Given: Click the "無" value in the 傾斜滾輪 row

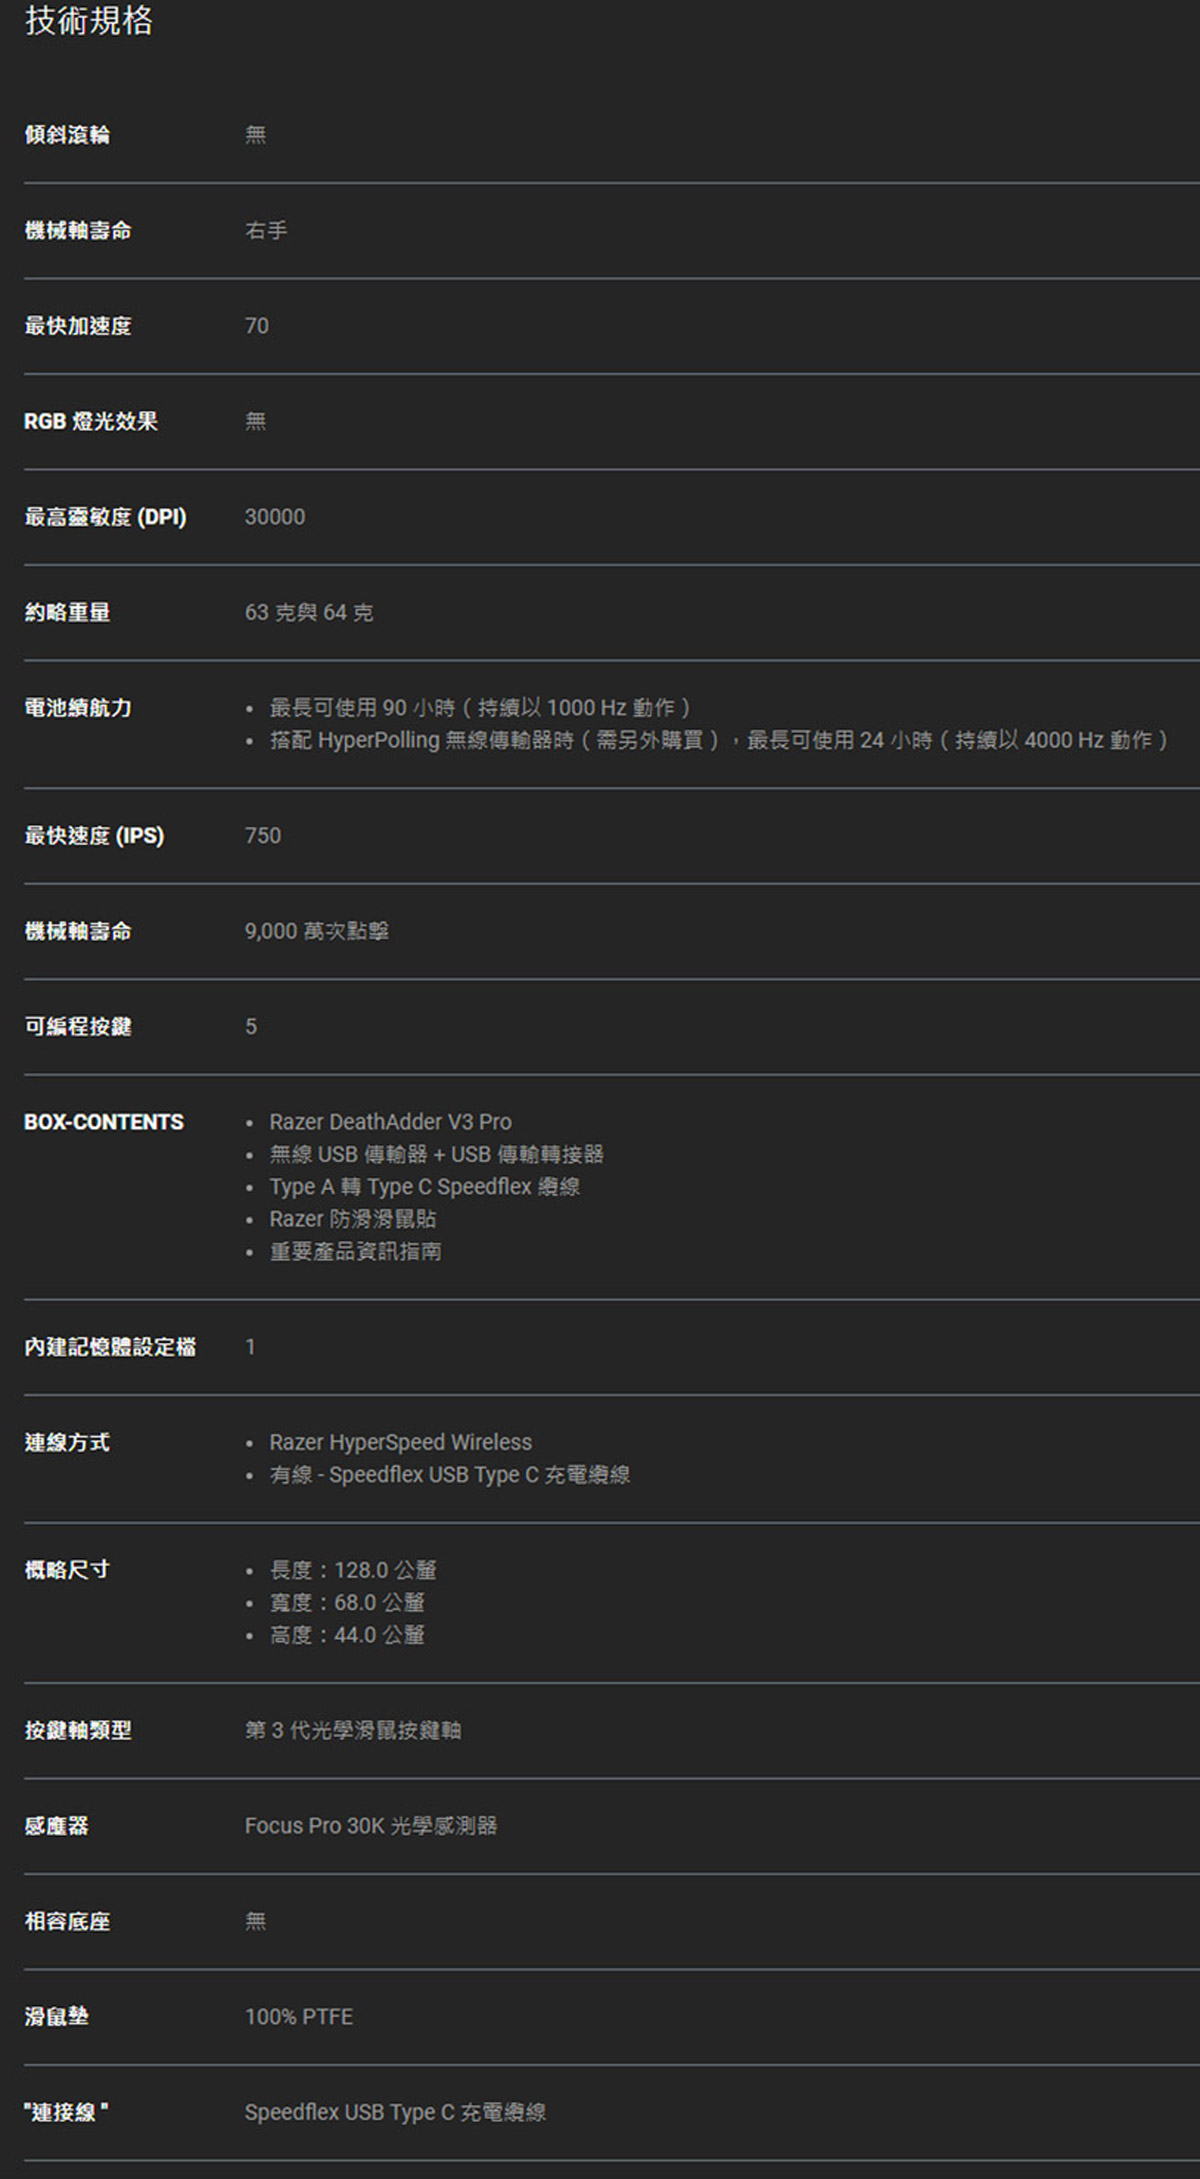Looking at the screenshot, I should pos(256,135).
